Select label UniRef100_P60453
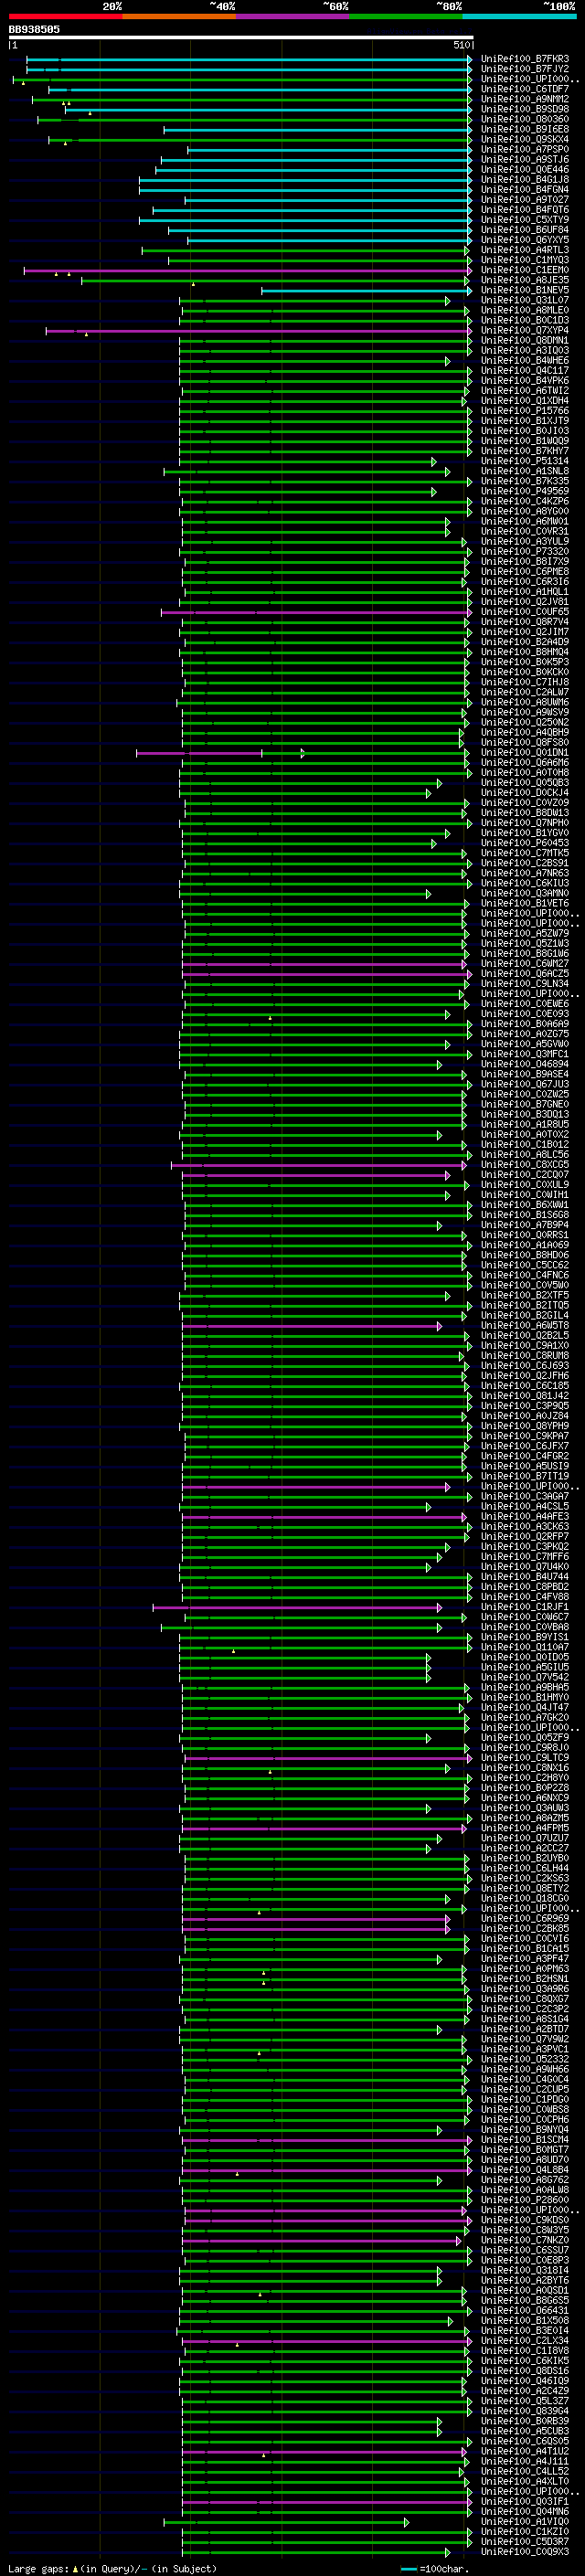The image size is (585, 2576). click(525, 843)
